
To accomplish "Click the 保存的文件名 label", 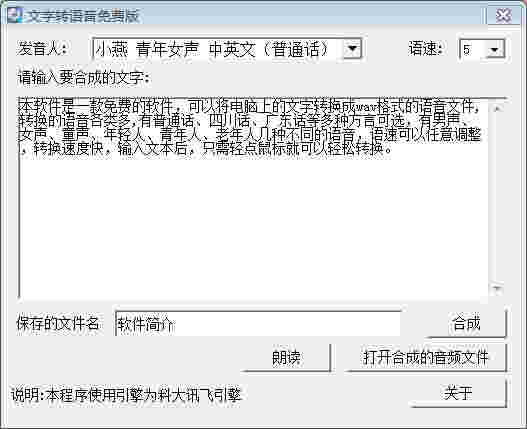I will (x=58, y=323).
